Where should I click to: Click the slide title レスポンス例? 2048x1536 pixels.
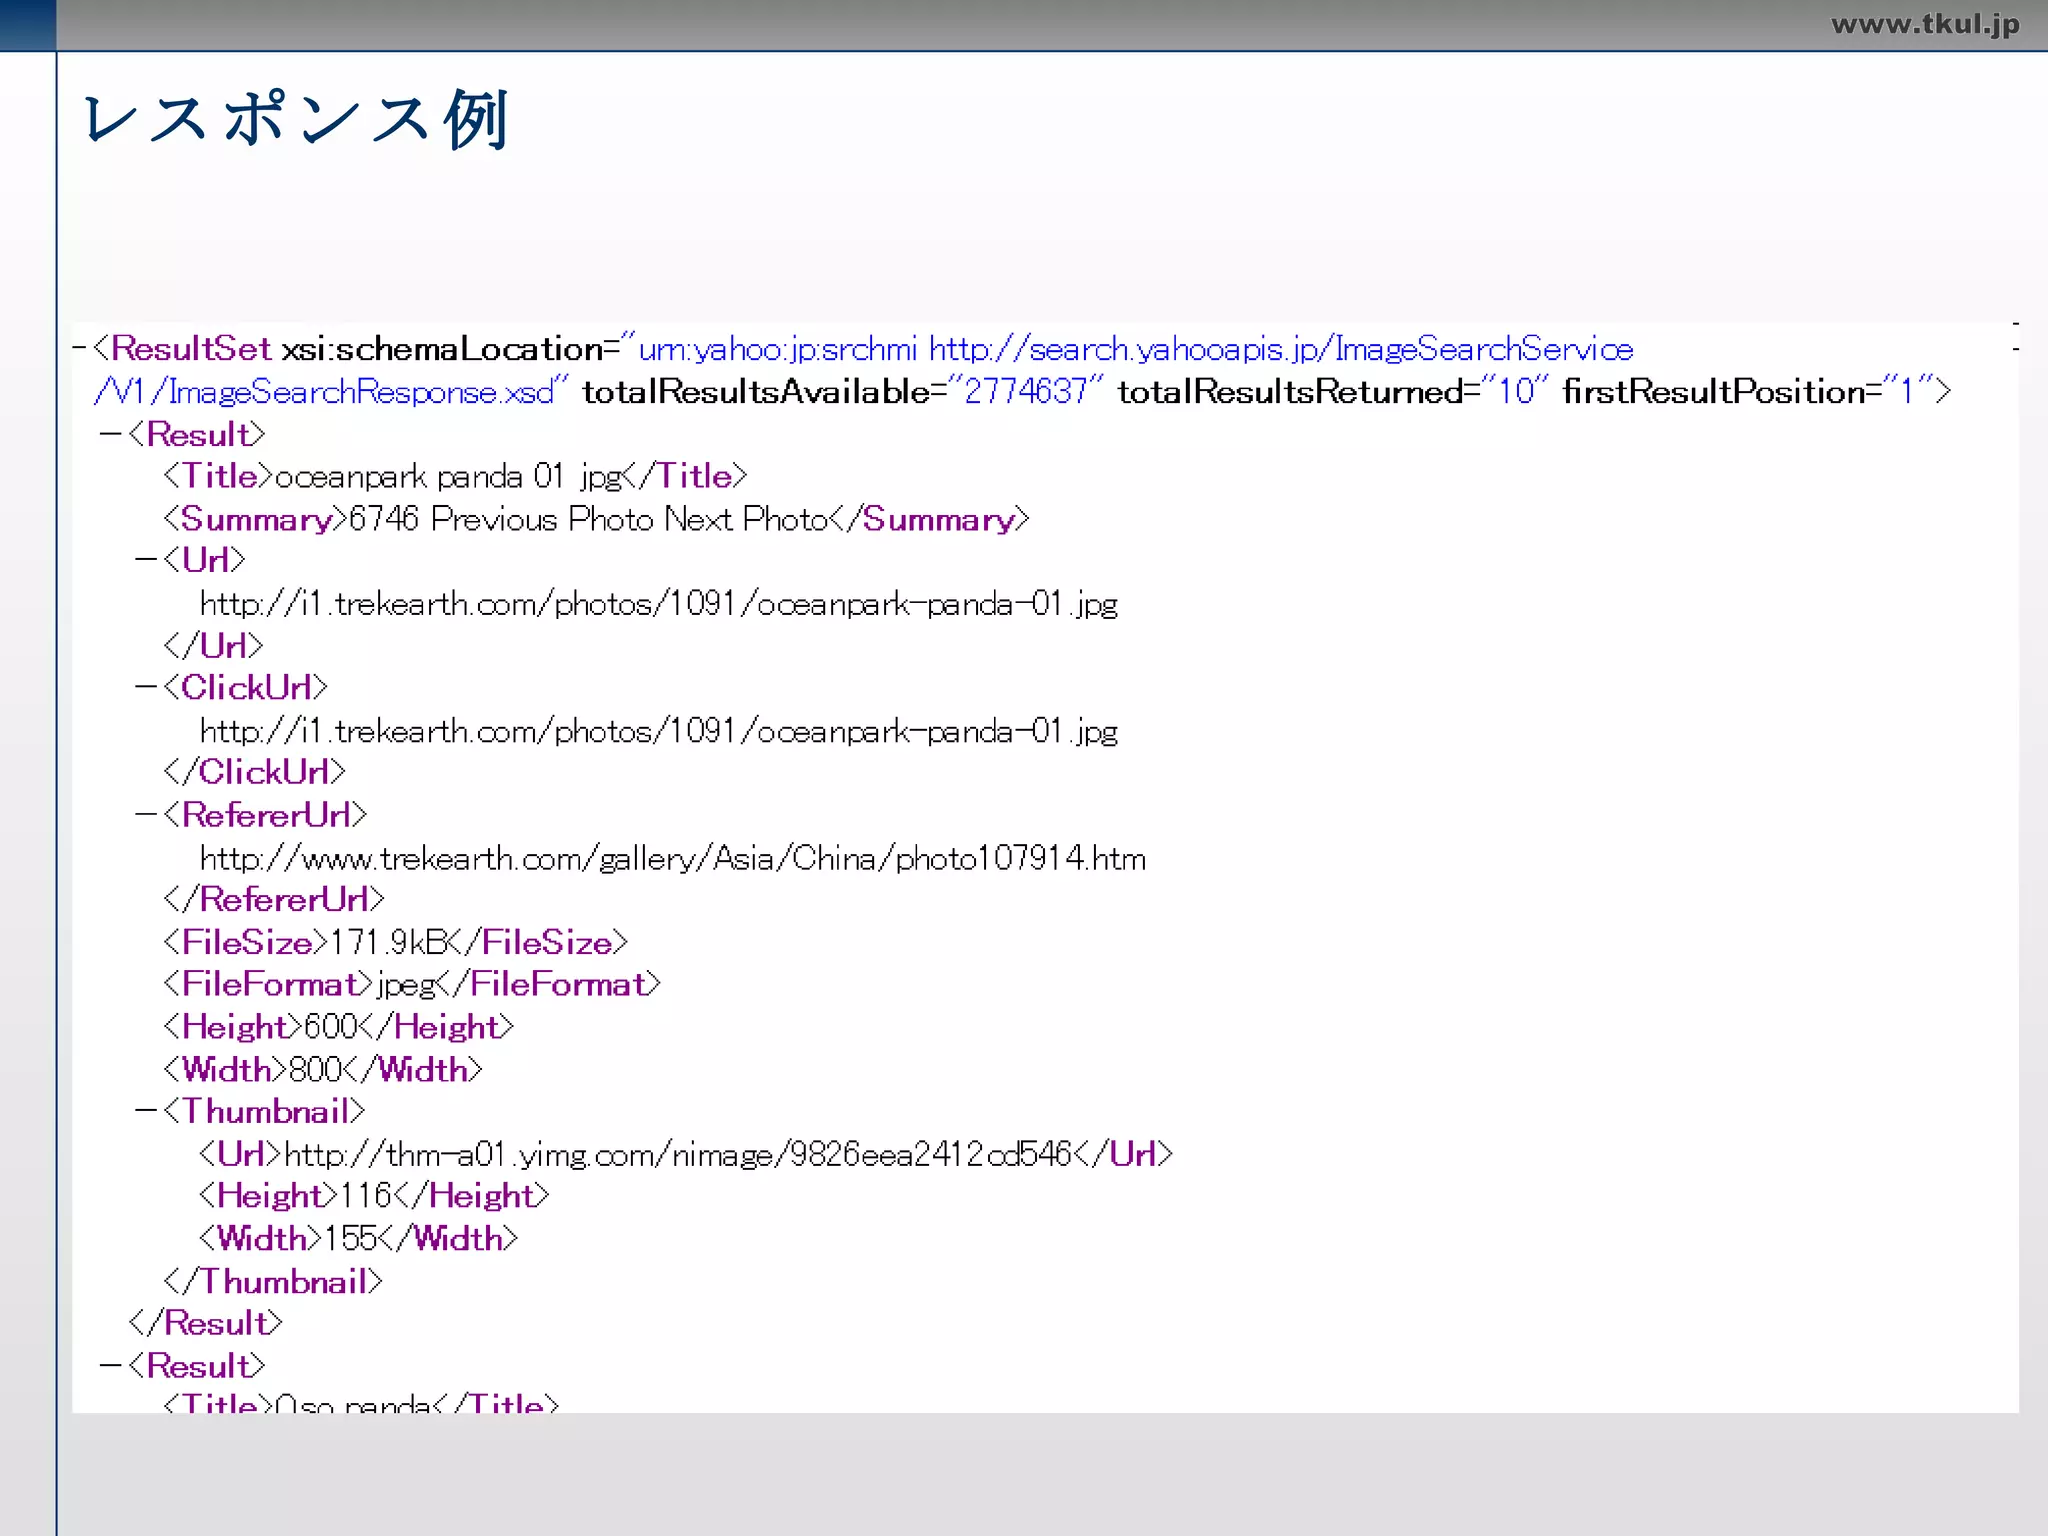coord(296,120)
